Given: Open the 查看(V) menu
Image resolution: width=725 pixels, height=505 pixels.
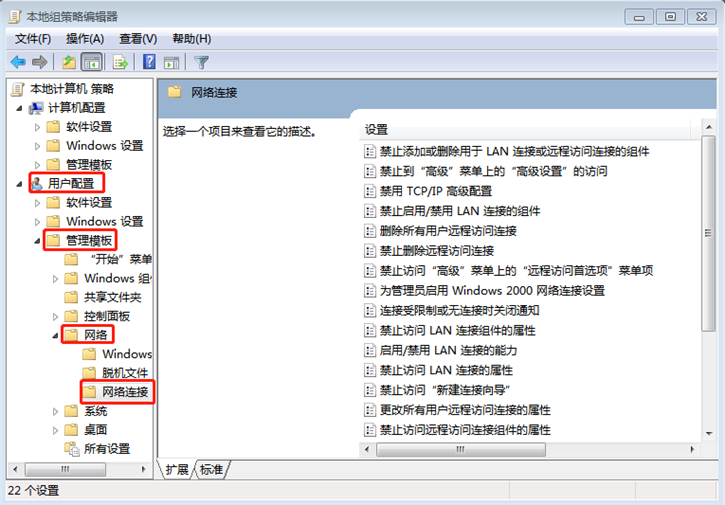Looking at the screenshot, I should [x=138, y=38].
